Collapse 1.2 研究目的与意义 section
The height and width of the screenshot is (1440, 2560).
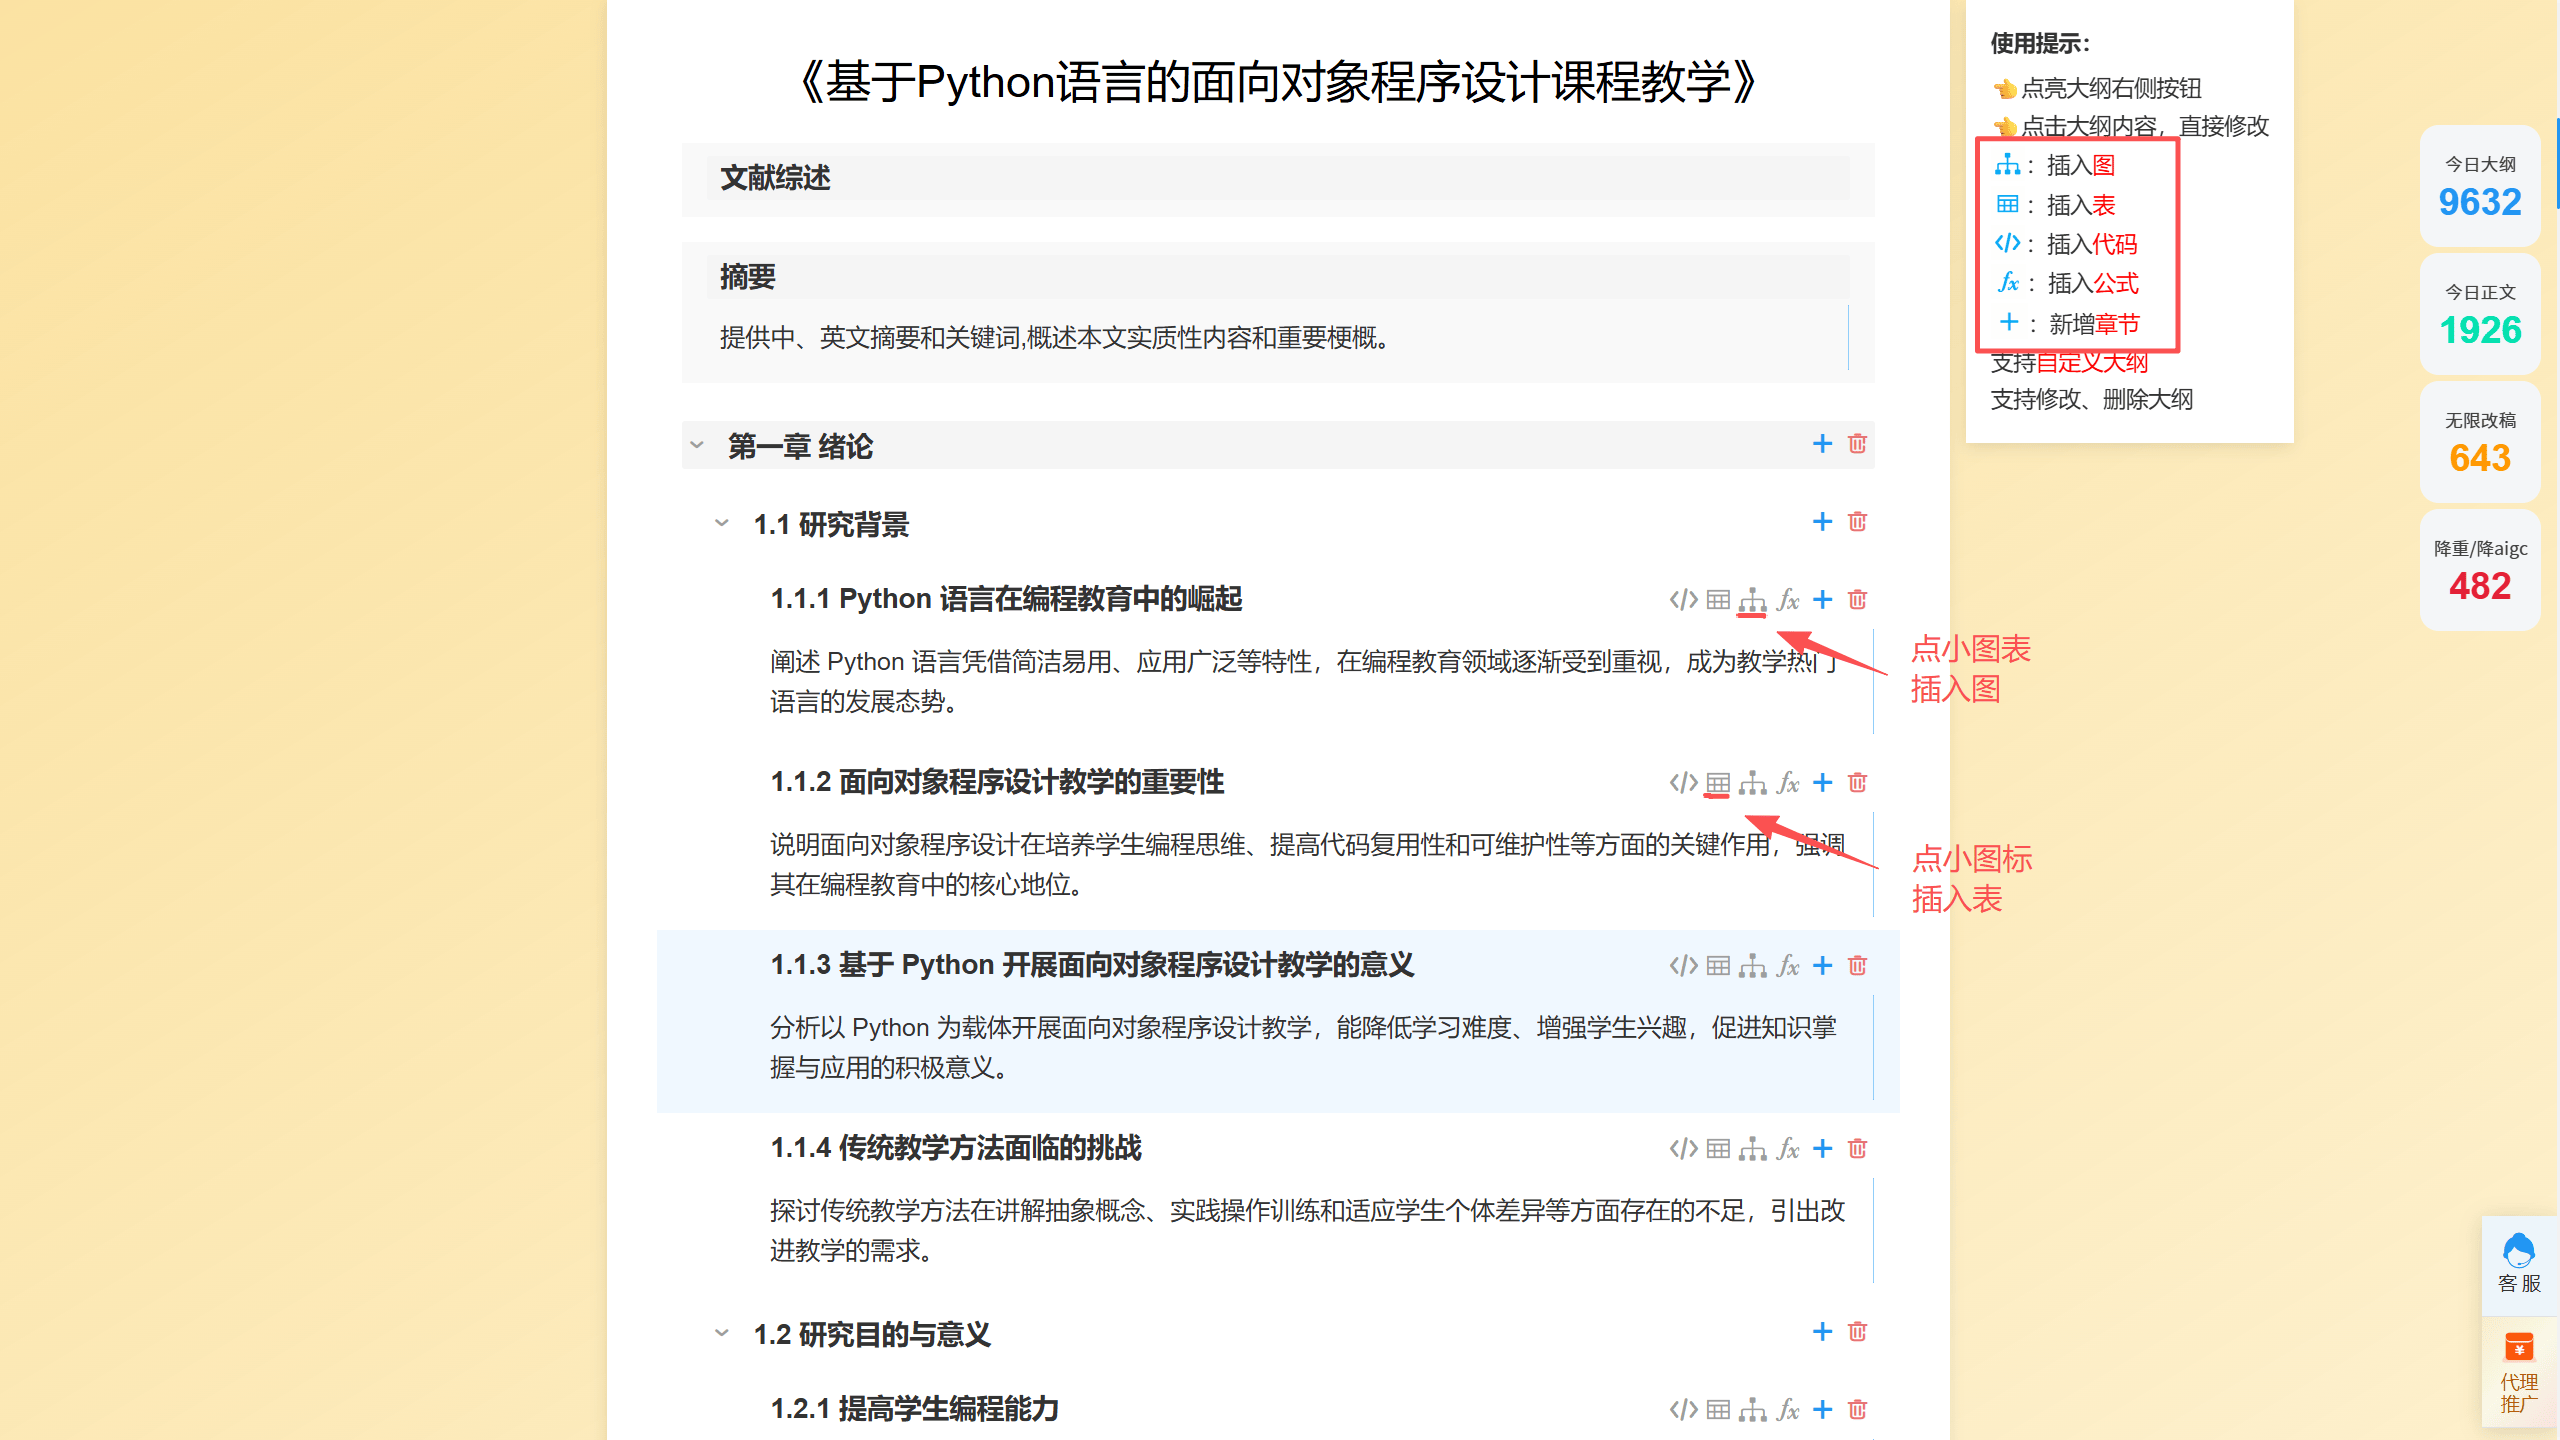coord(722,1334)
